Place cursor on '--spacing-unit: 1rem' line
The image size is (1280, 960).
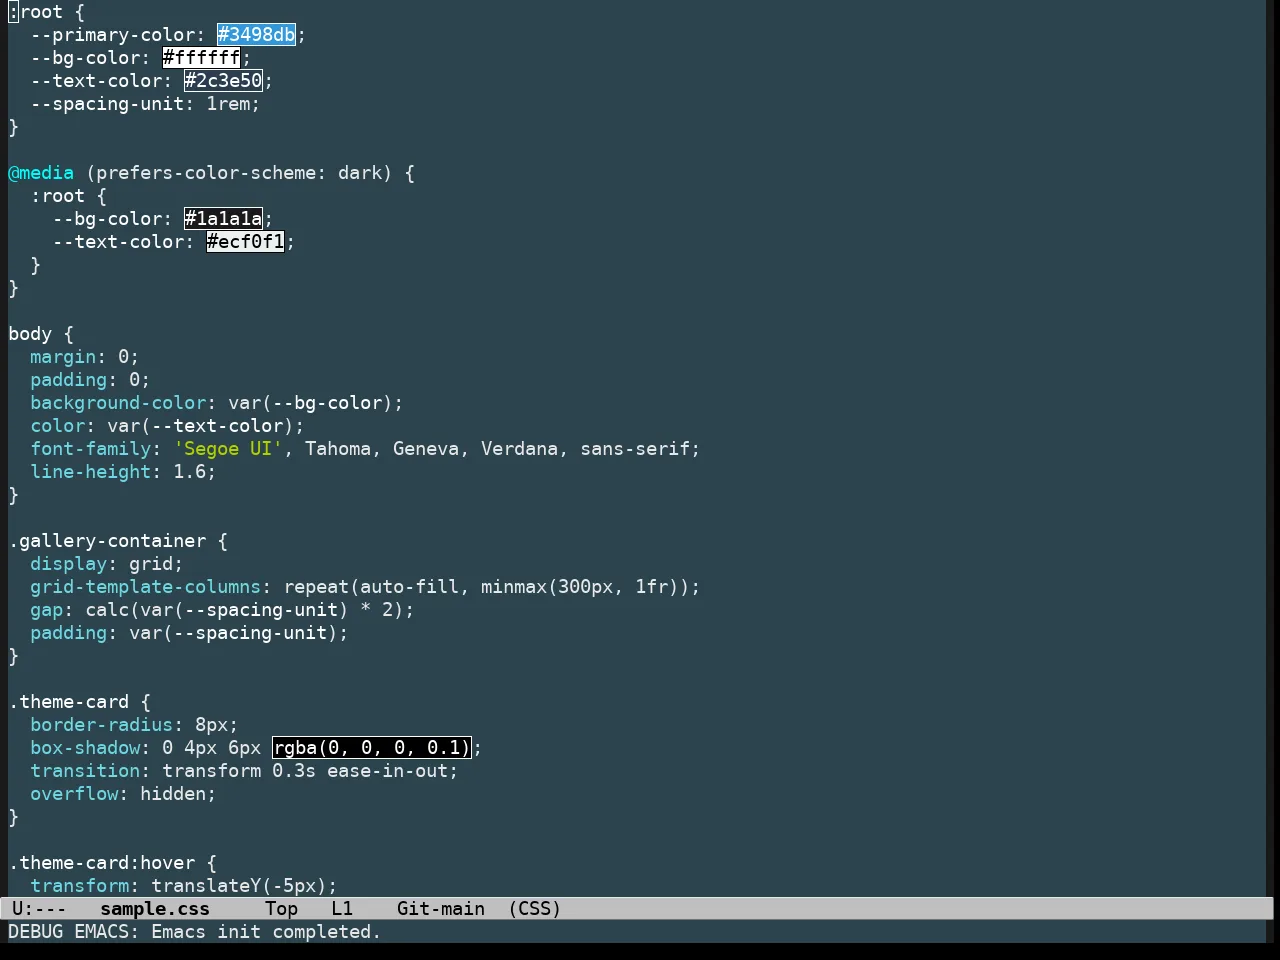click(x=145, y=104)
